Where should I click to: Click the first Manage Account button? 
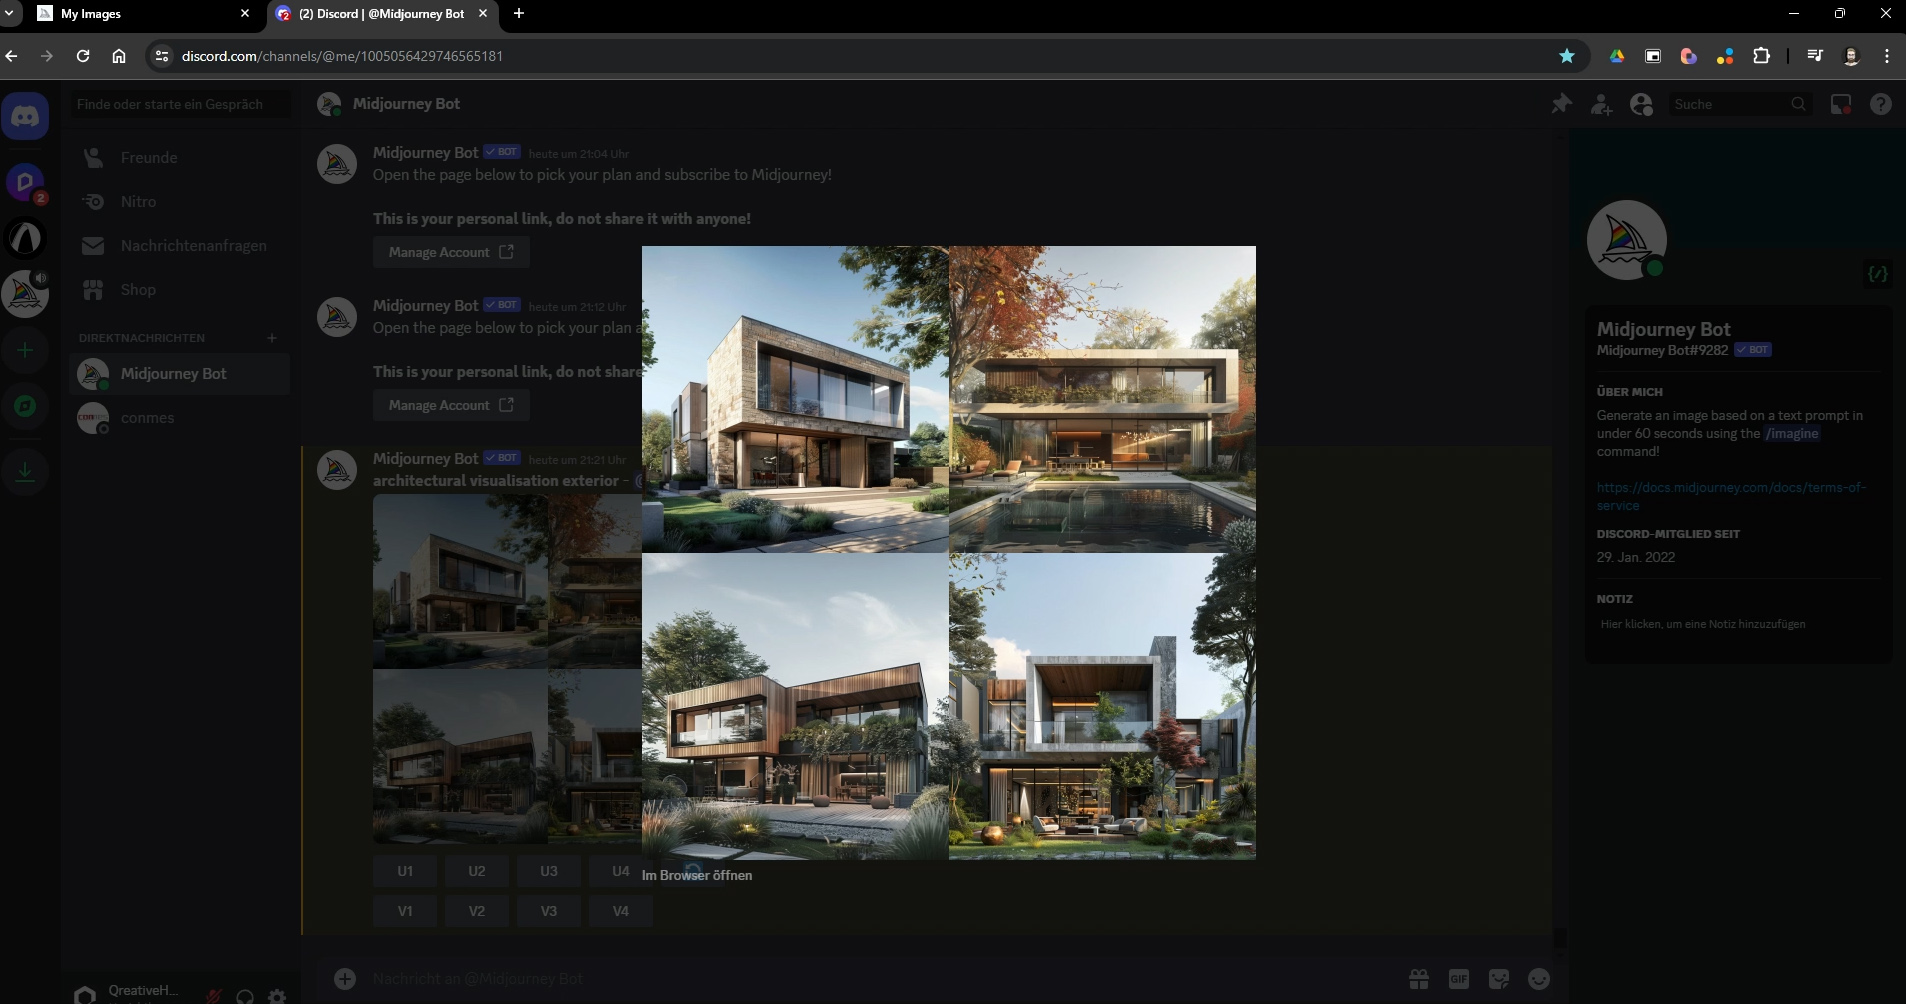(451, 252)
